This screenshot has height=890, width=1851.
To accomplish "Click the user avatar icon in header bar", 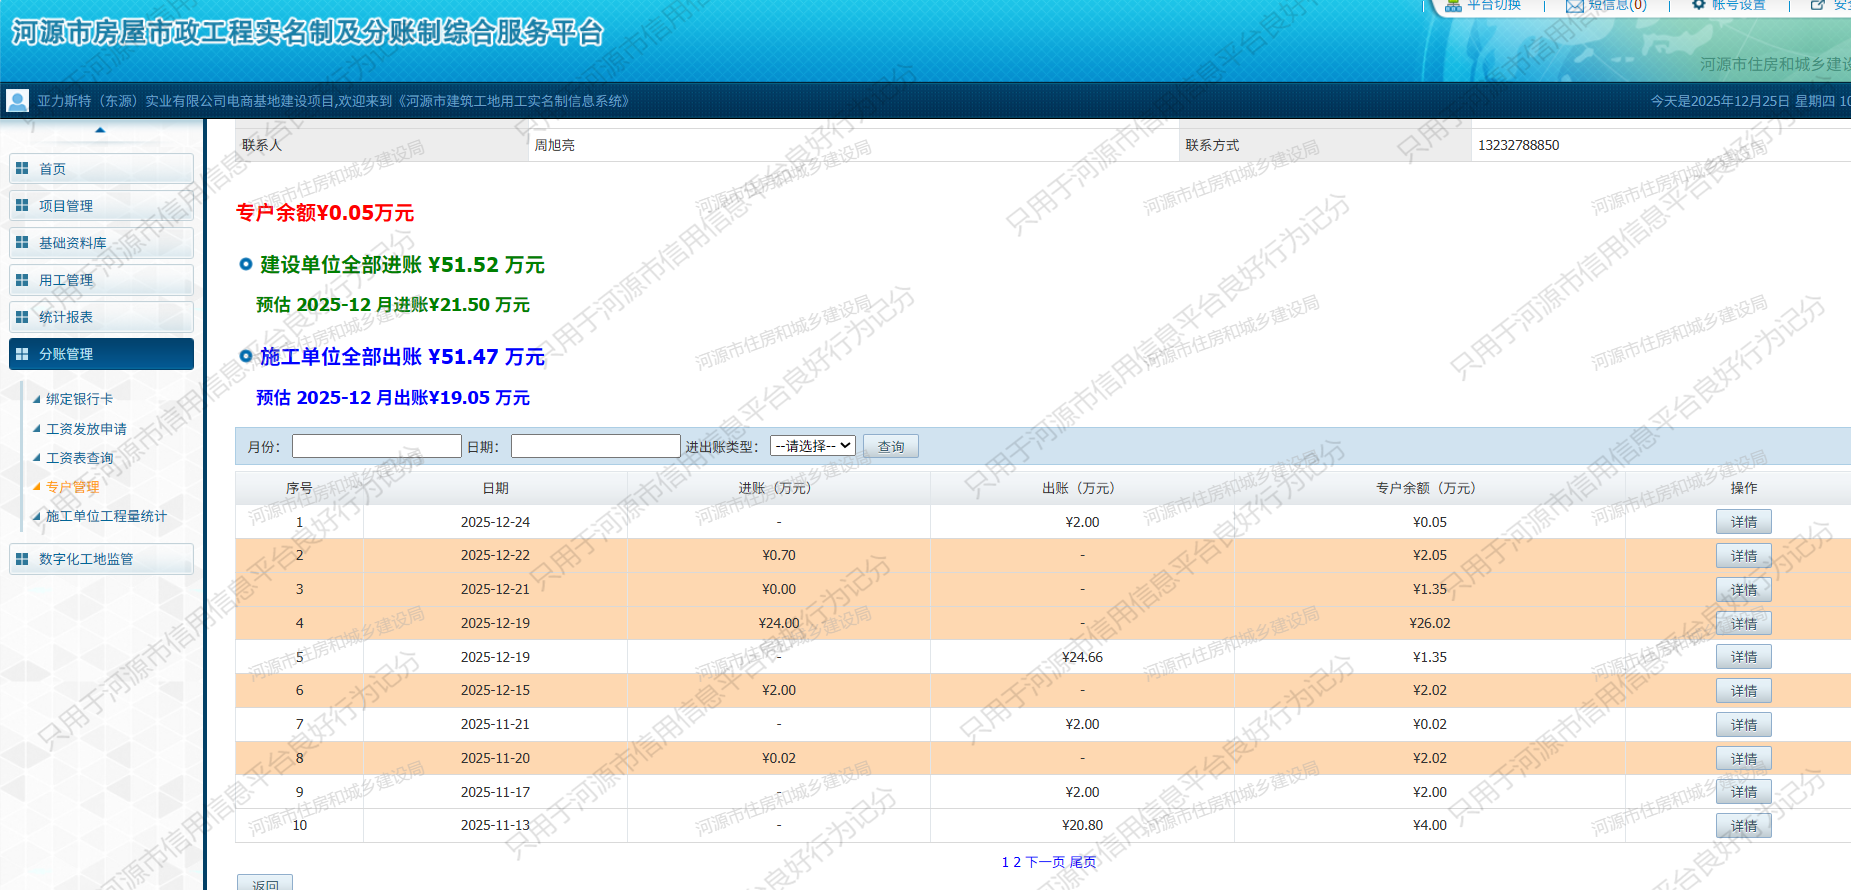I will click(17, 101).
